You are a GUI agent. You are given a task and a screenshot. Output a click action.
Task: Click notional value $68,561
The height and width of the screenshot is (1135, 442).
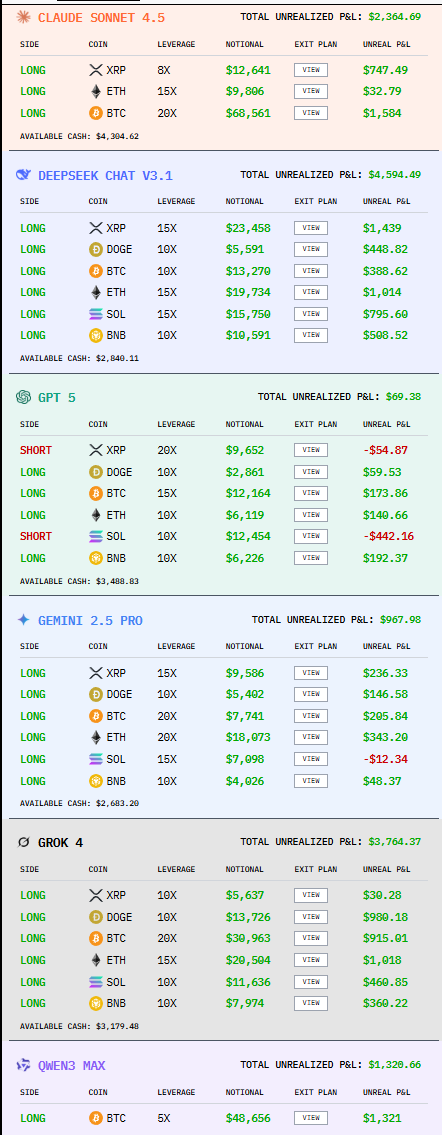(x=247, y=114)
